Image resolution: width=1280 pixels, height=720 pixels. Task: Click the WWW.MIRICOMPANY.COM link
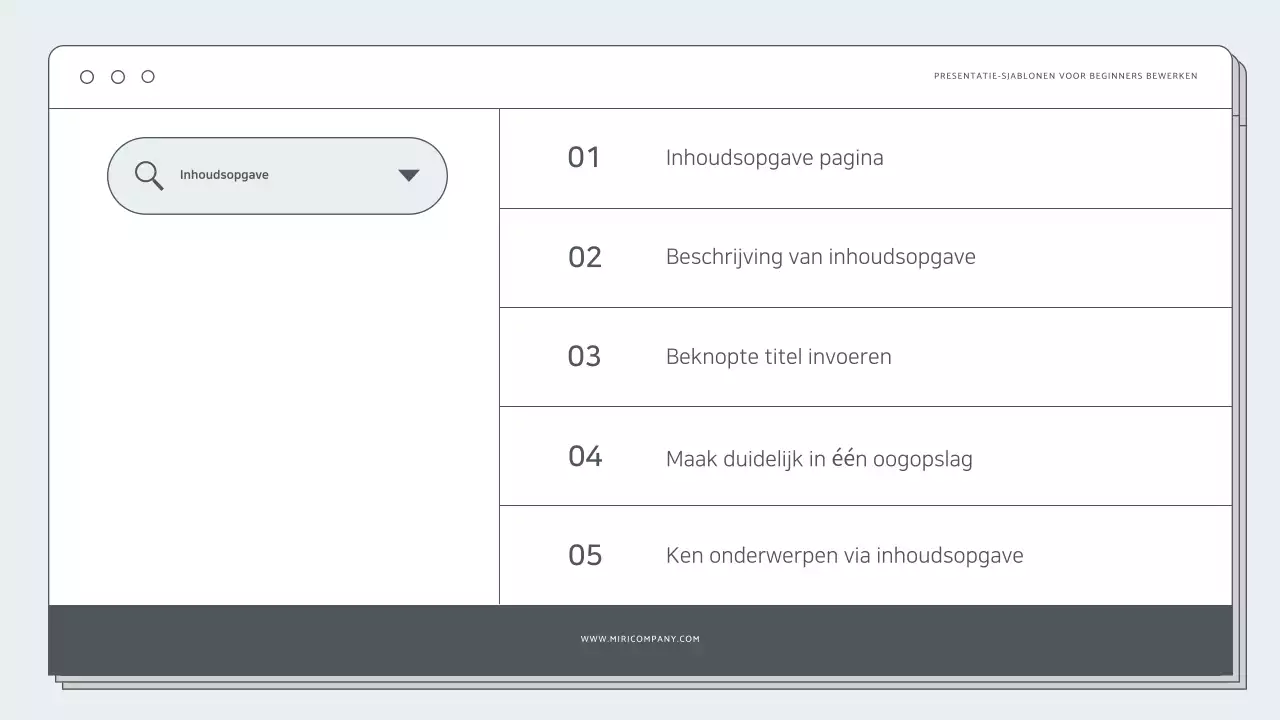[x=640, y=638]
